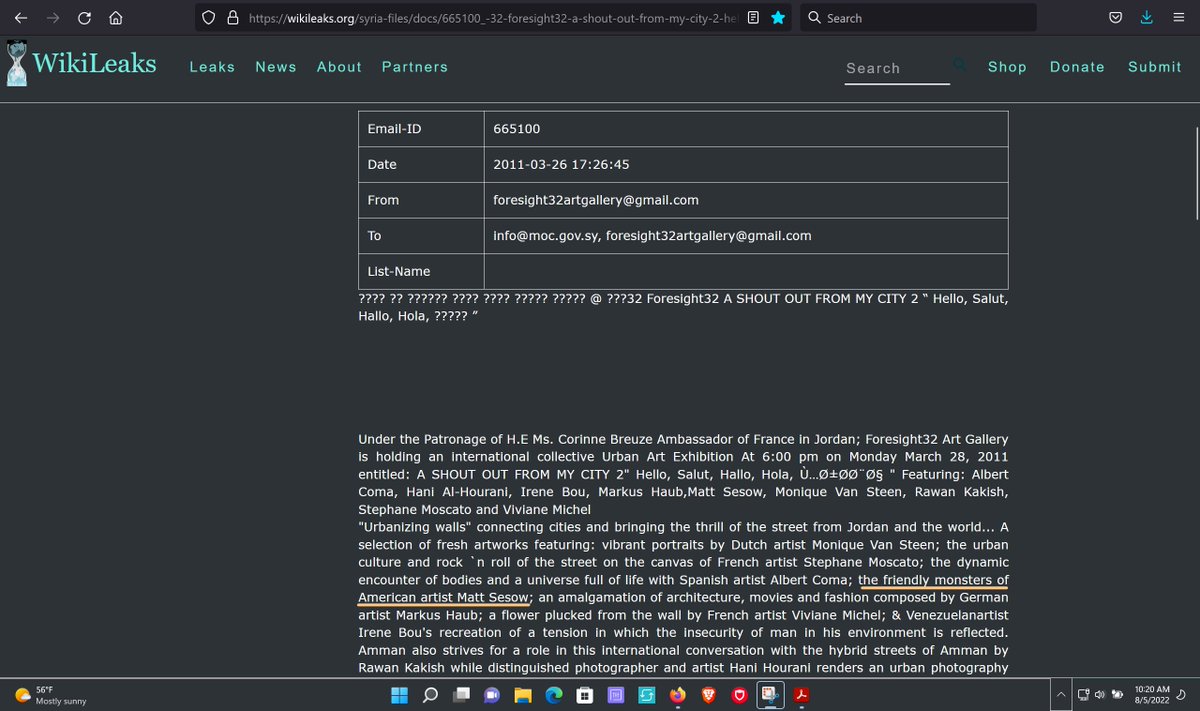Click the WikiLeaks site search field
This screenshot has height=711, width=1200.
pyautogui.click(x=897, y=68)
